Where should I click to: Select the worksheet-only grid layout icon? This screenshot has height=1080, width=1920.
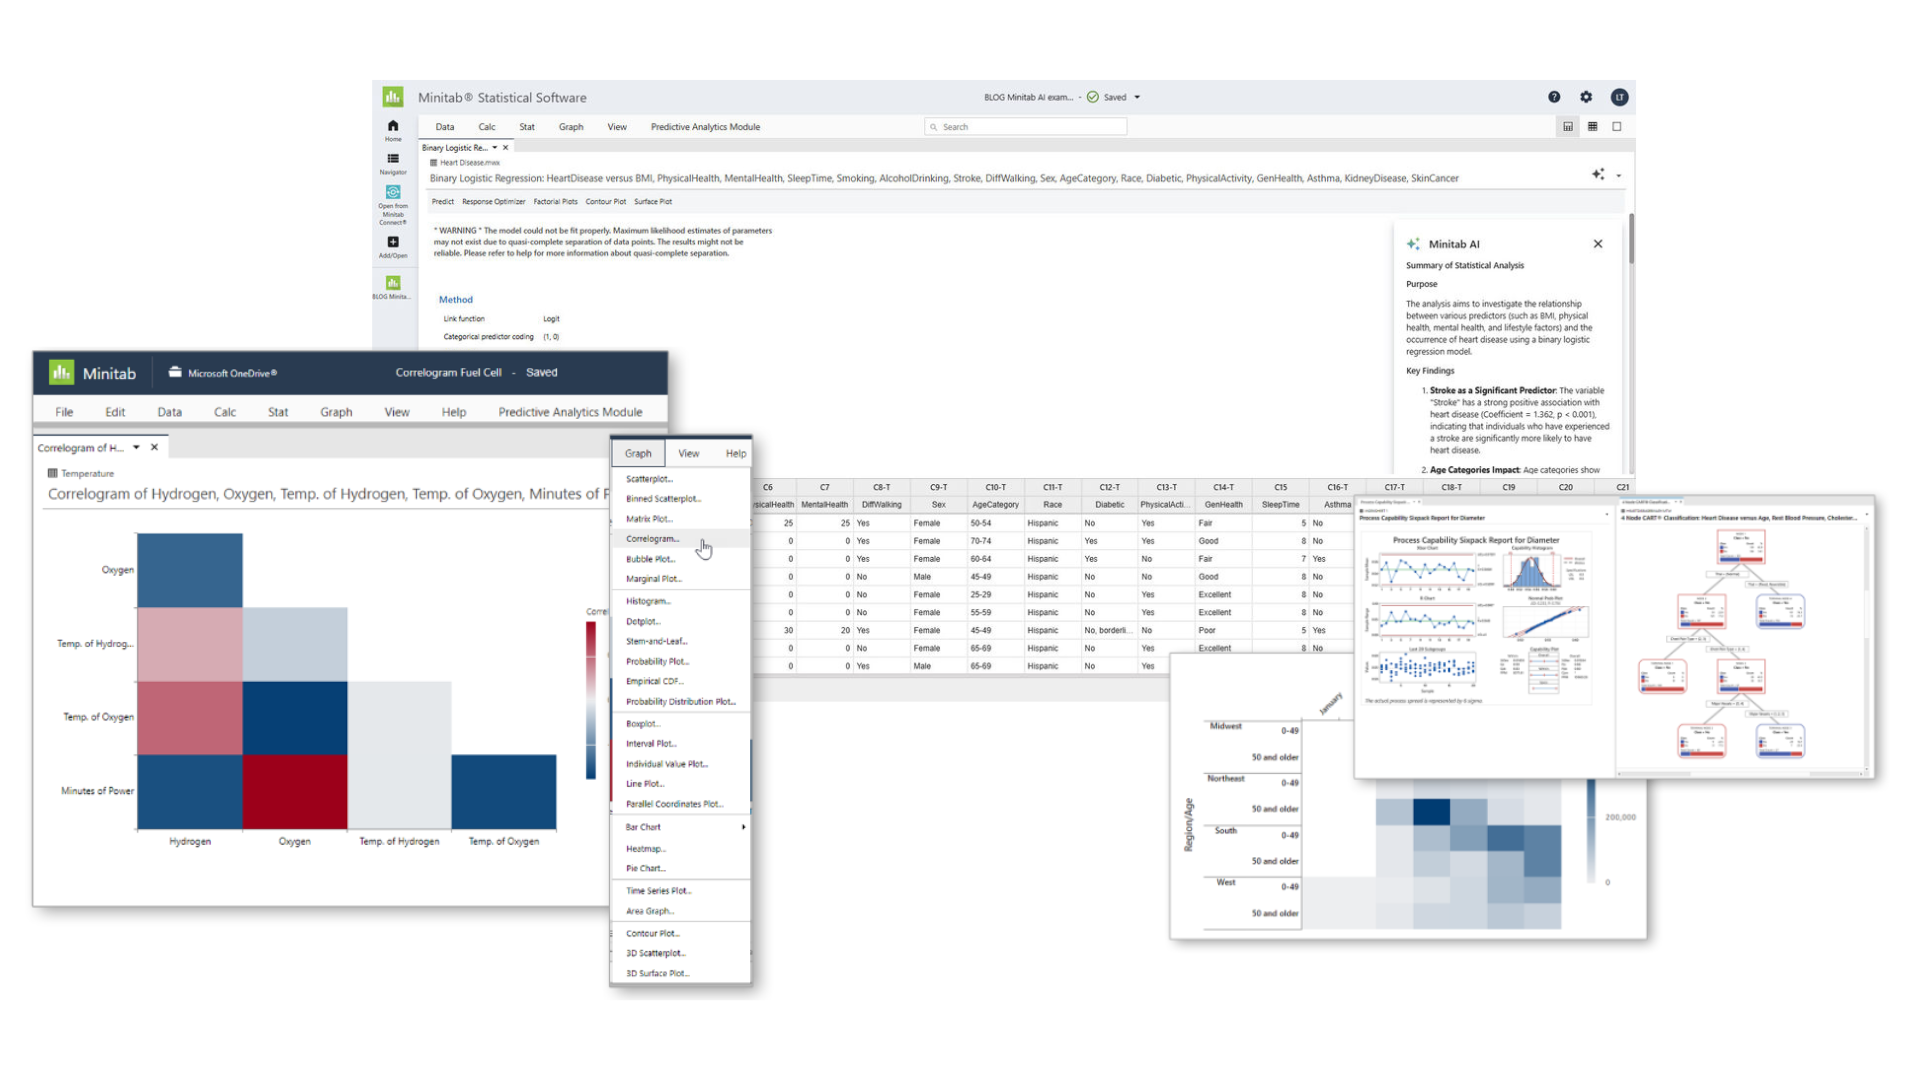pos(1593,127)
